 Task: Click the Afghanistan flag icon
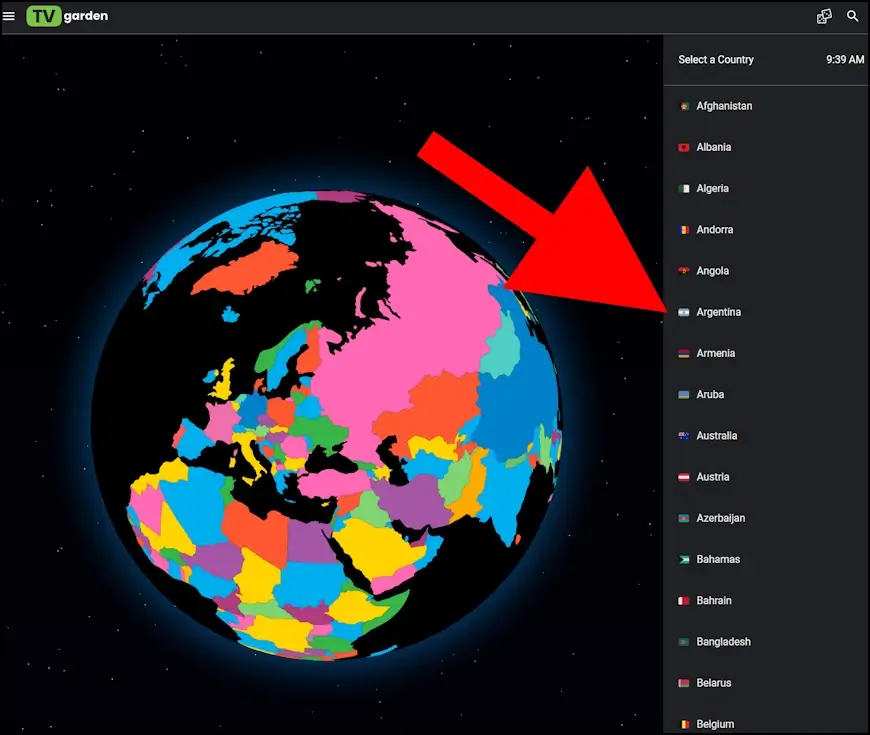coord(684,106)
